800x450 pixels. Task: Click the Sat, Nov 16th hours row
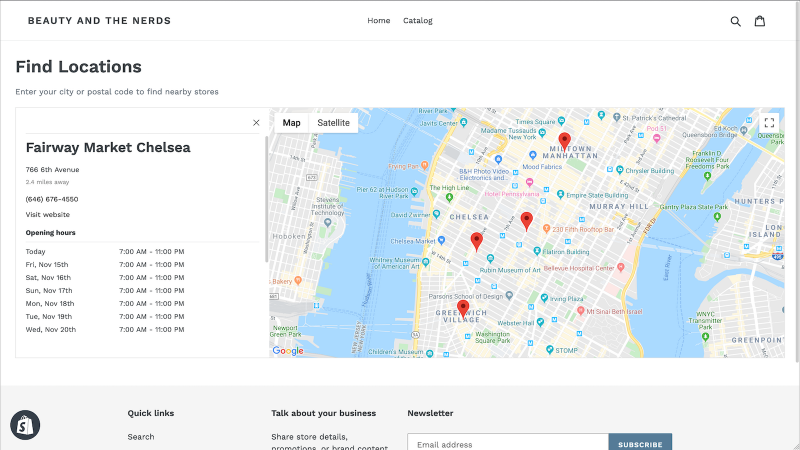point(142,278)
